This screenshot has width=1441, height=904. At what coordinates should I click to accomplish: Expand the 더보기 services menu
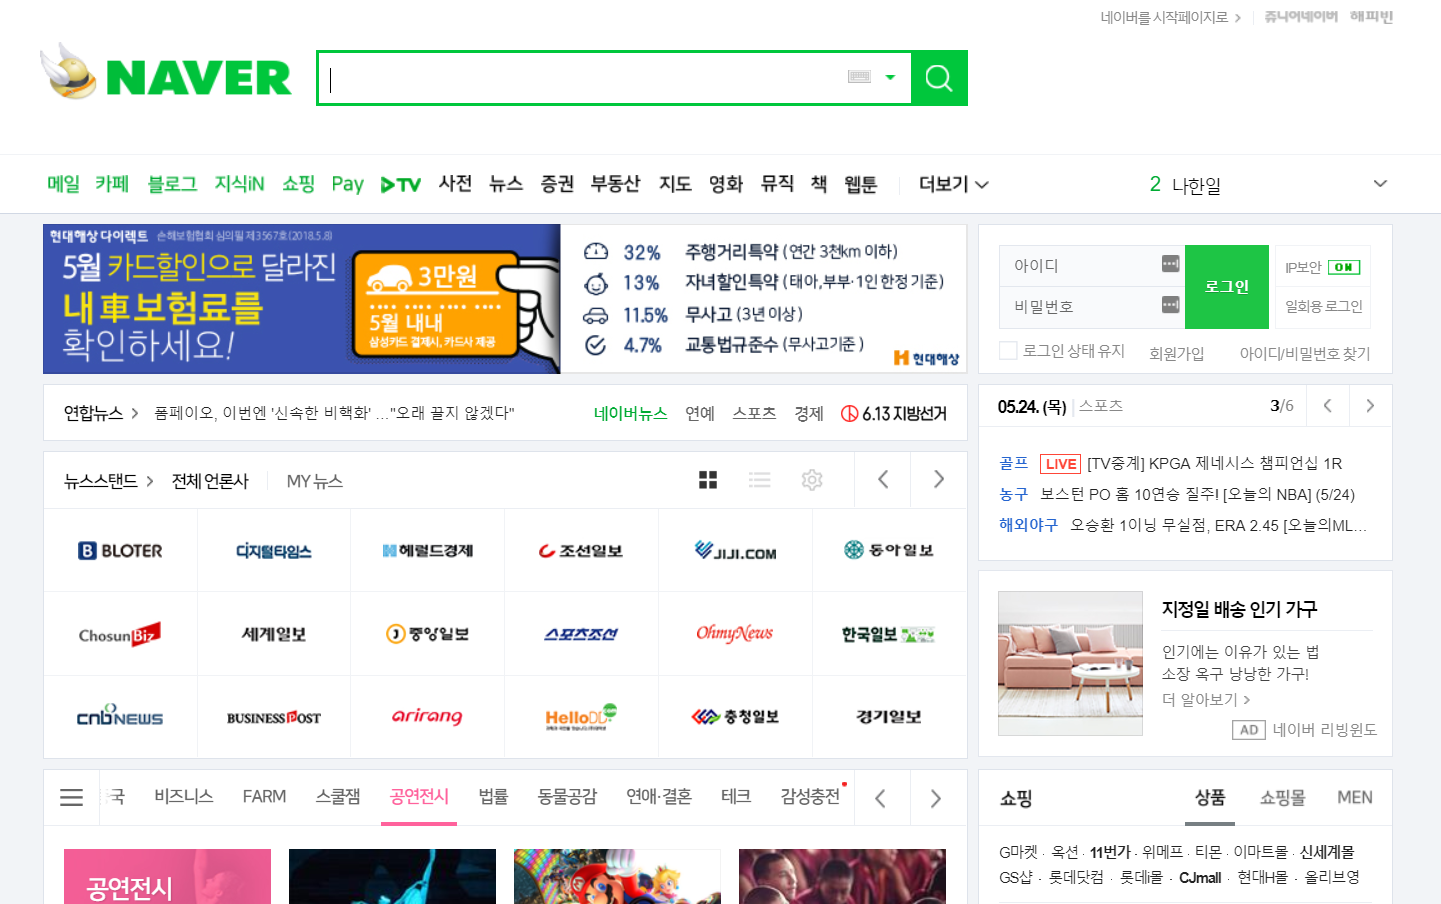953,184
